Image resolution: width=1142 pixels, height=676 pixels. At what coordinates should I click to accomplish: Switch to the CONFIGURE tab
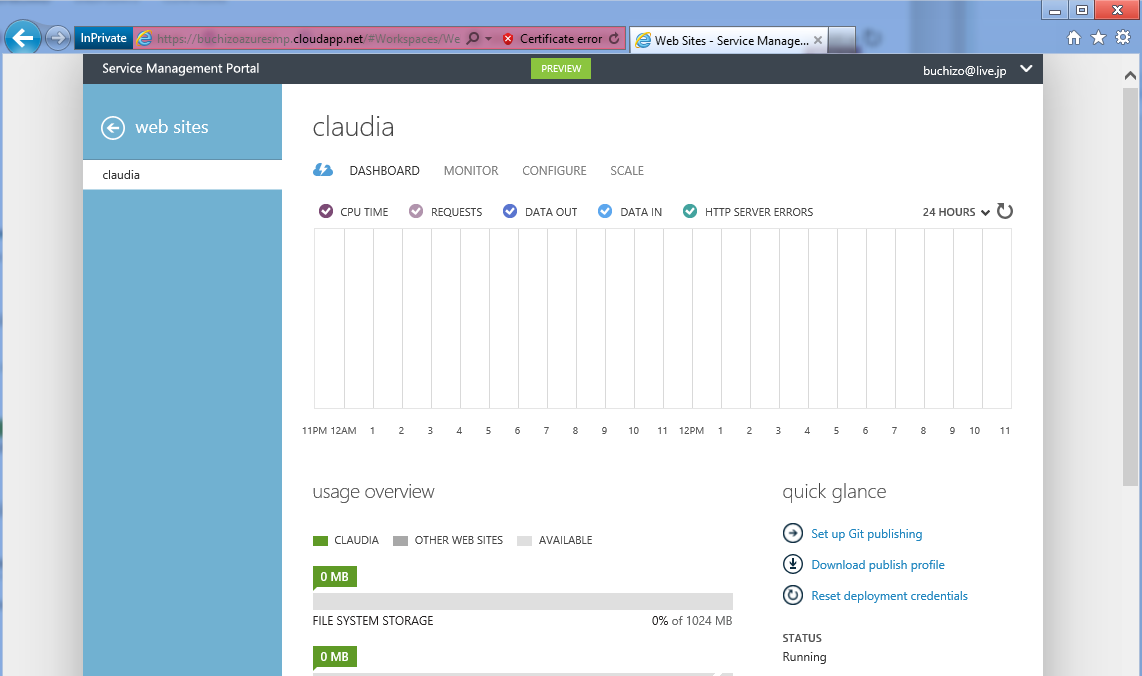tap(554, 170)
